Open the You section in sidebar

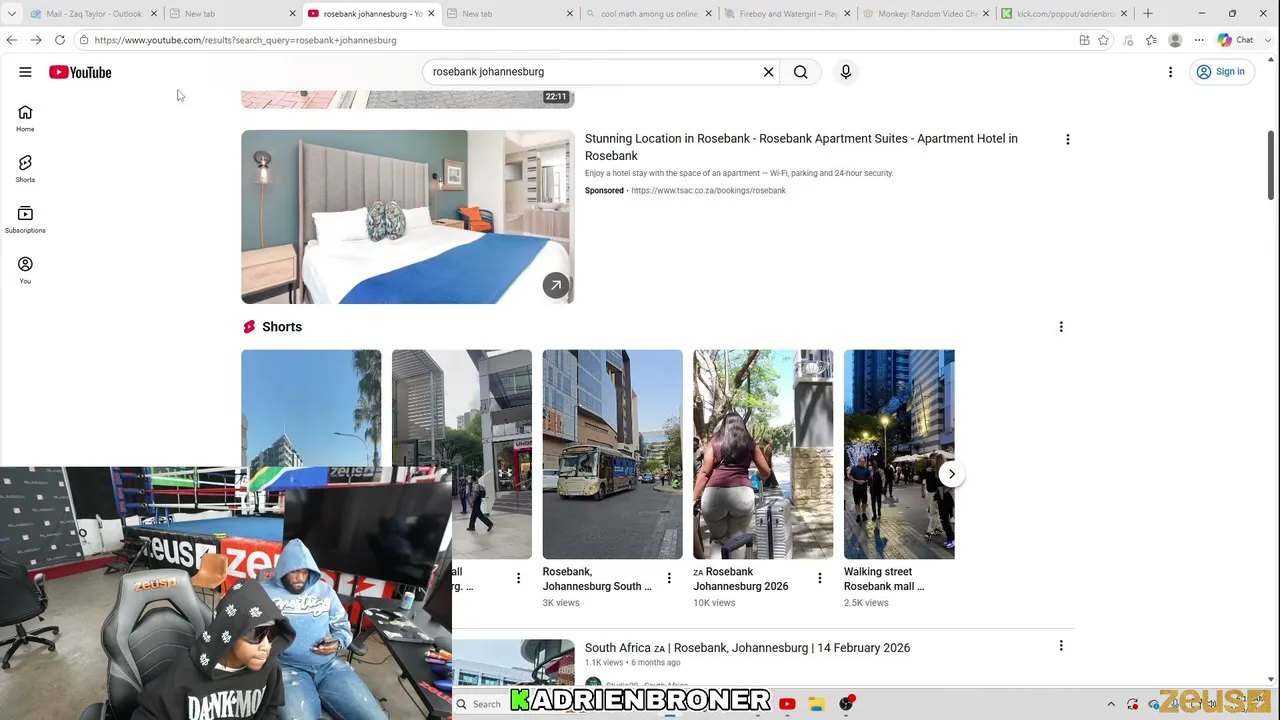tap(25, 270)
